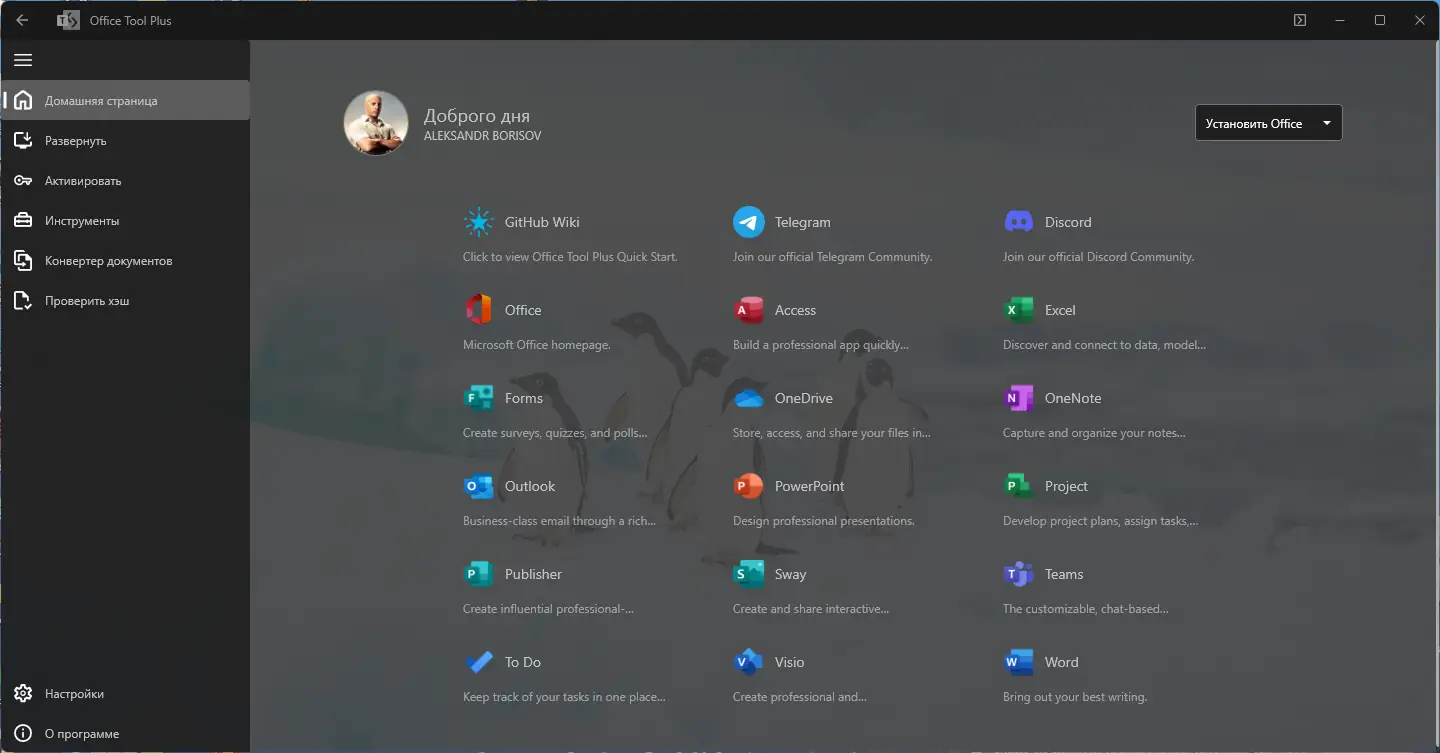The height and width of the screenshot is (753, 1440).
Task: Click the Discord logo icon
Action: pos(1019,222)
